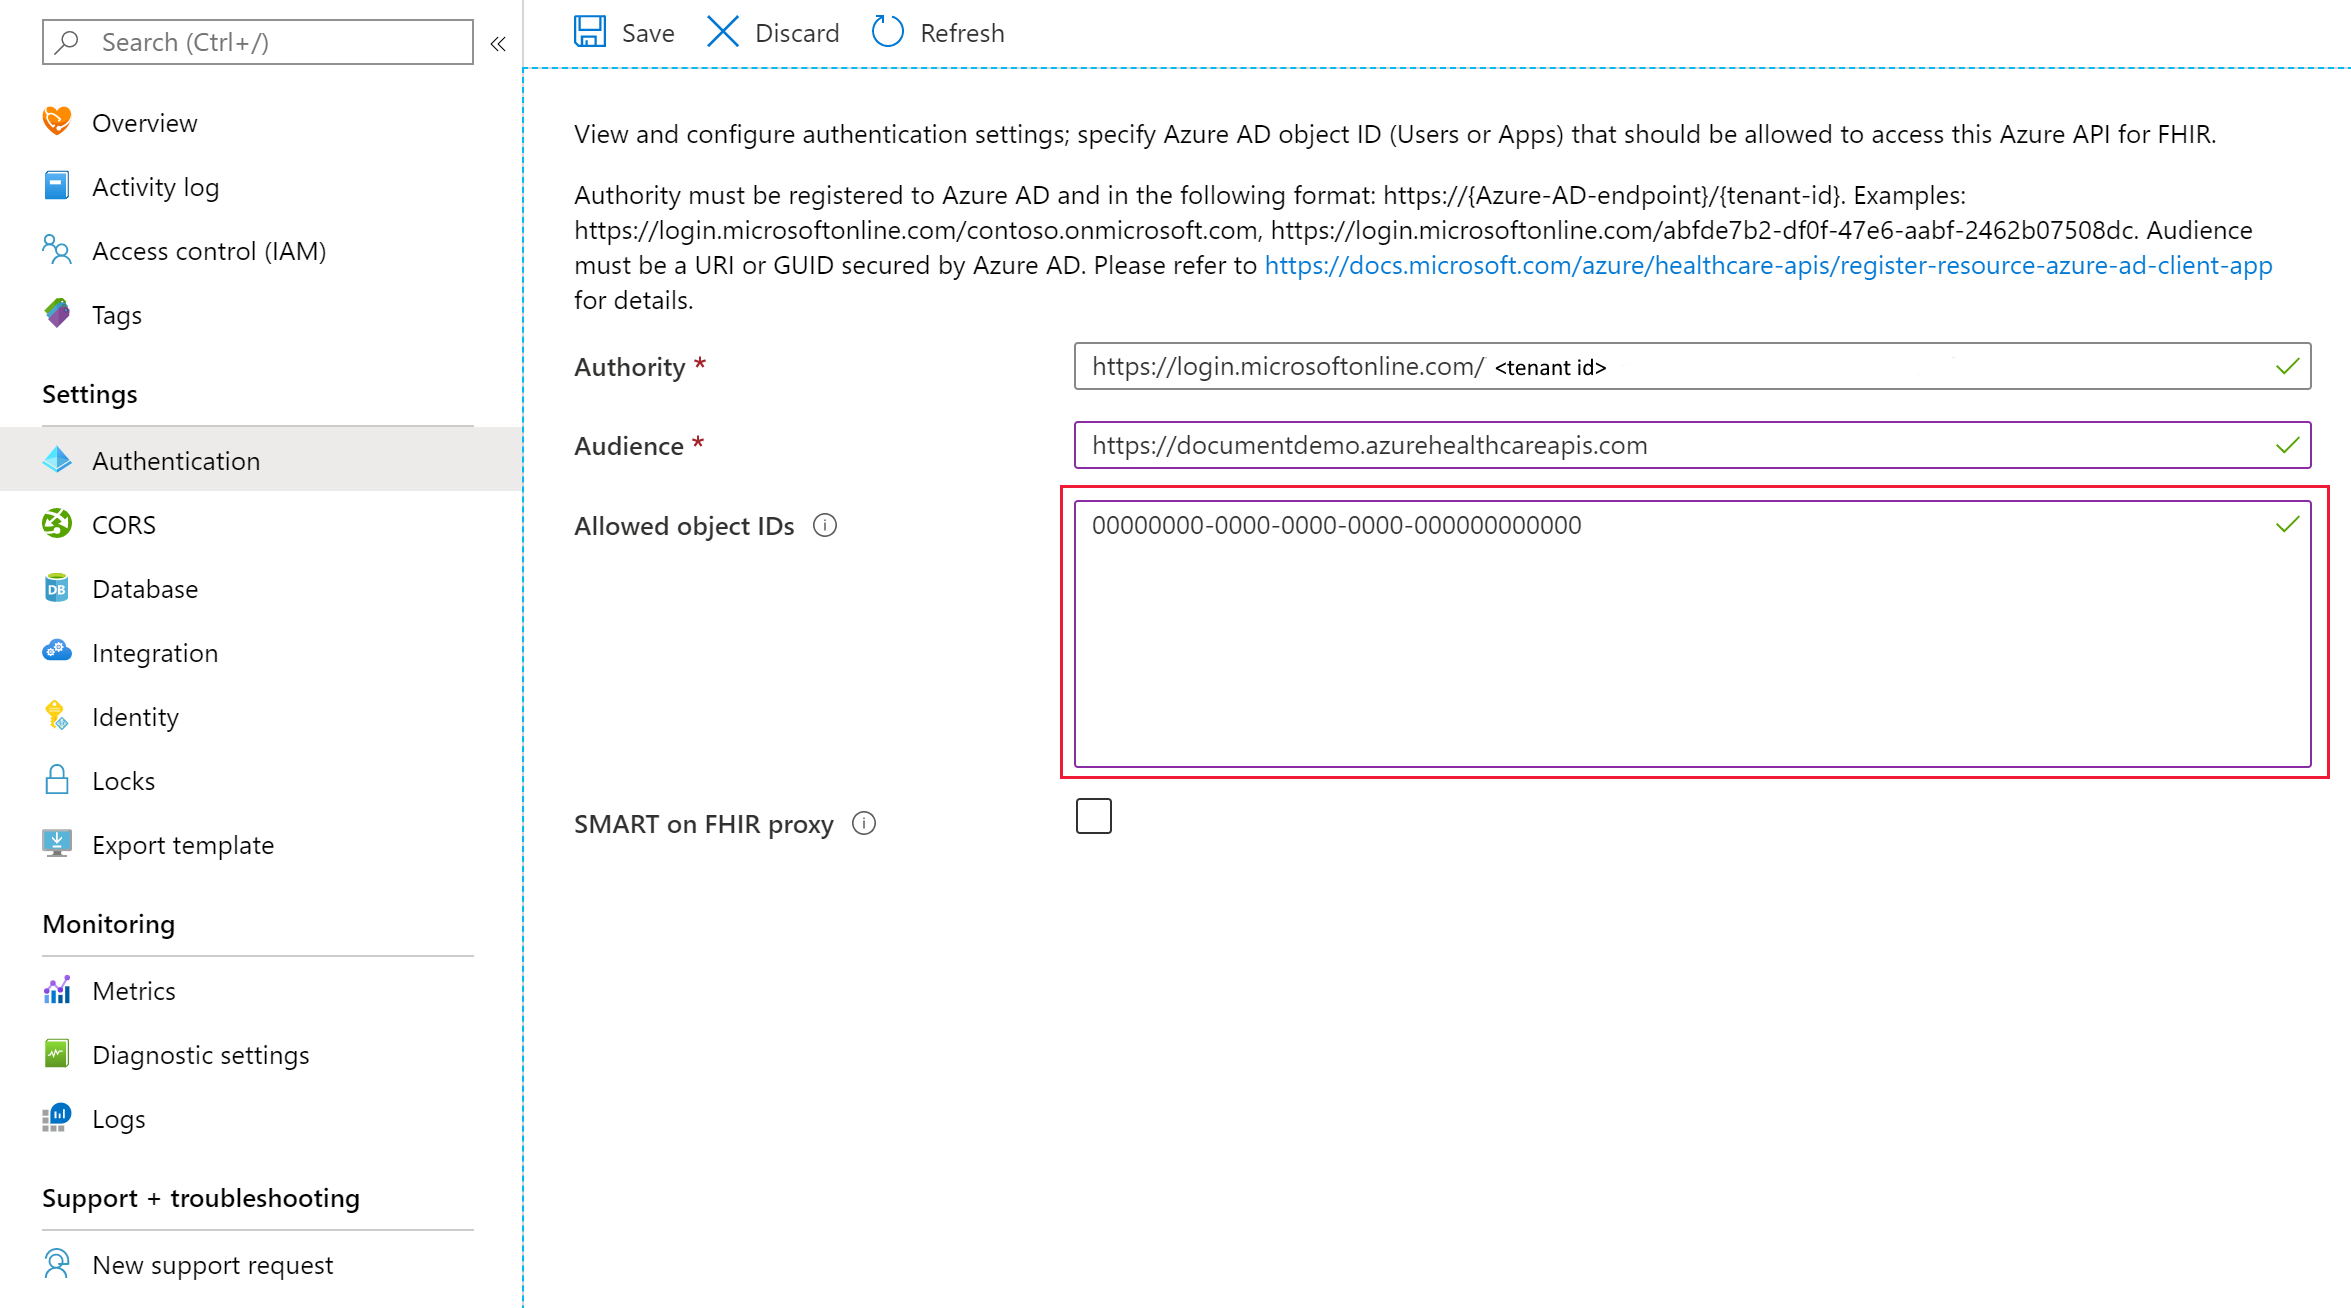Enable the SMART on FHIR proxy checkbox
The width and height of the screenshot is (2351, 1308).
coord(1093,817)
